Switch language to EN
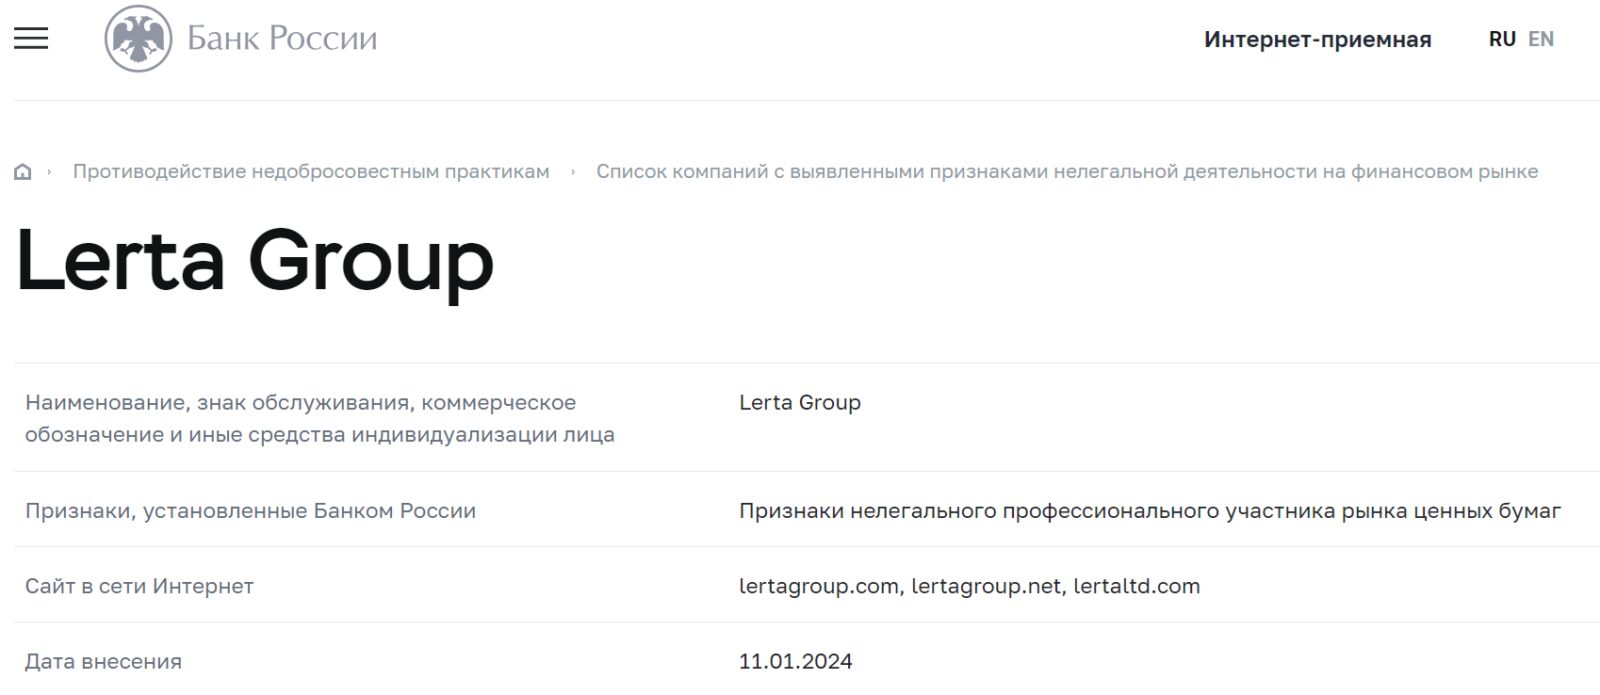The image size is (1600, 695). (x=1540, y=39)
